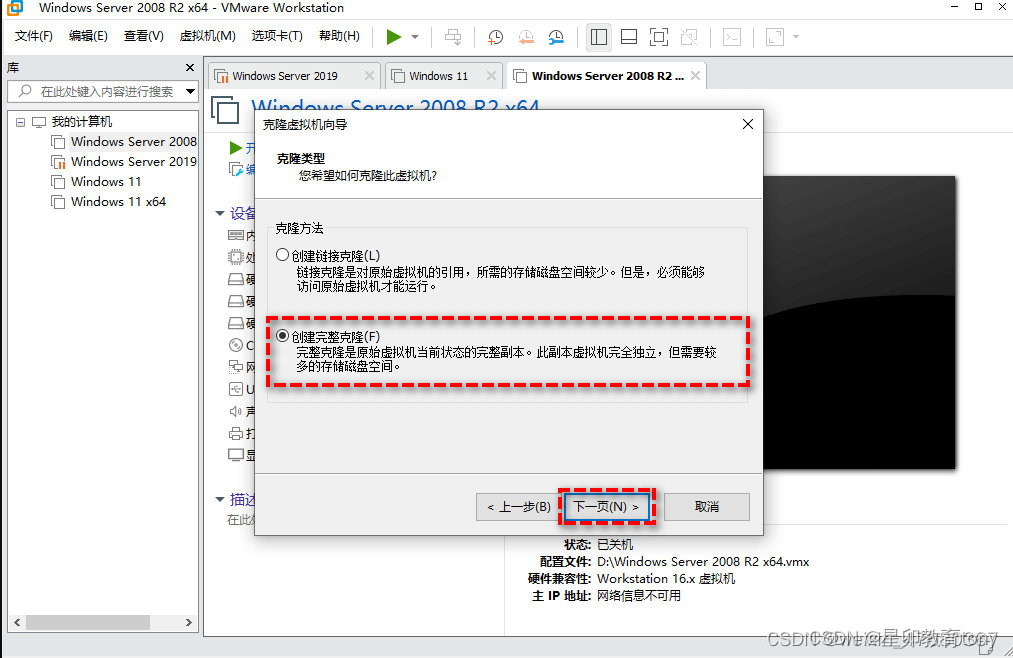The width and height of the screenshot is (1013, 658).
Task: Power on the VM with the green play icon
Action: coord(393,37)
